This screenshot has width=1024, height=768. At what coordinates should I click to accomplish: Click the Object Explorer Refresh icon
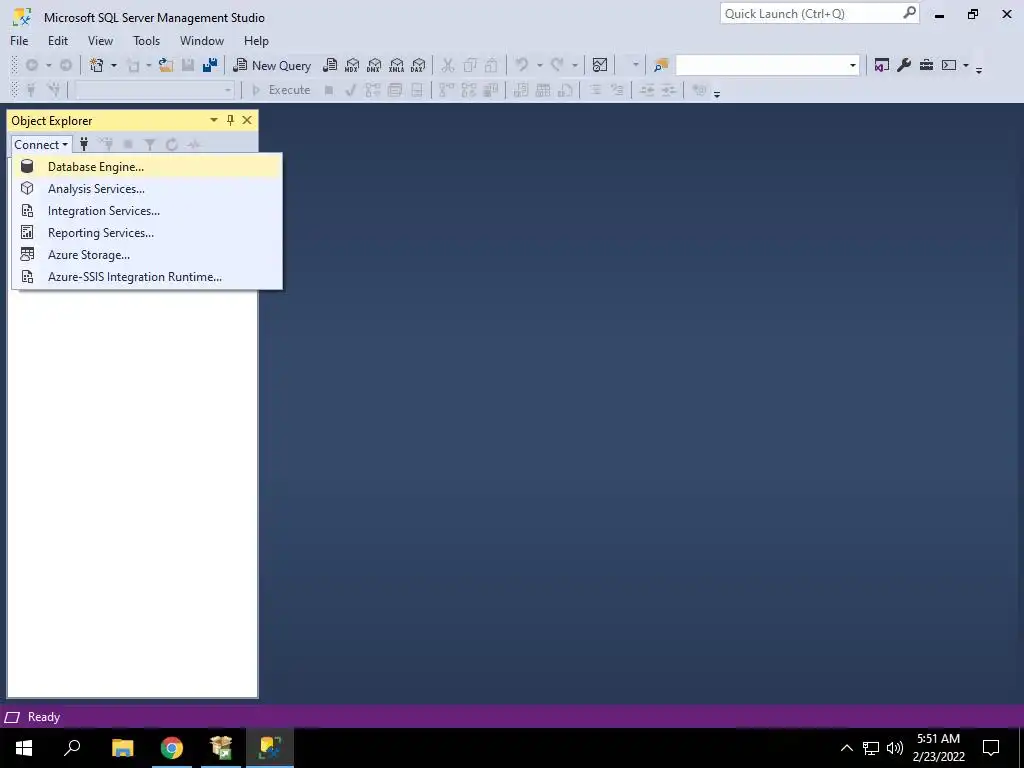[172, 144]
